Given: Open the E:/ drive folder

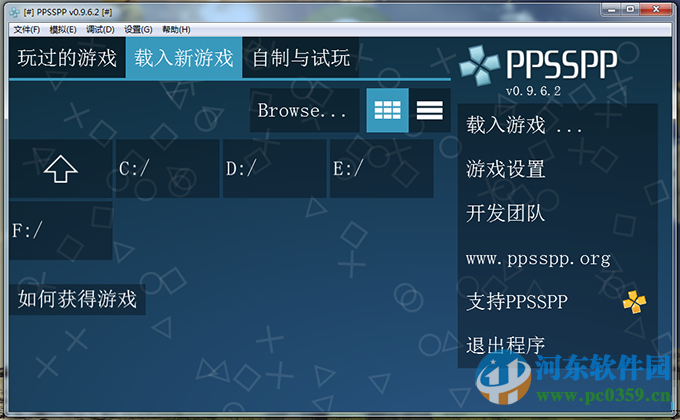Looking at the screenshot, I should [382, 169].
